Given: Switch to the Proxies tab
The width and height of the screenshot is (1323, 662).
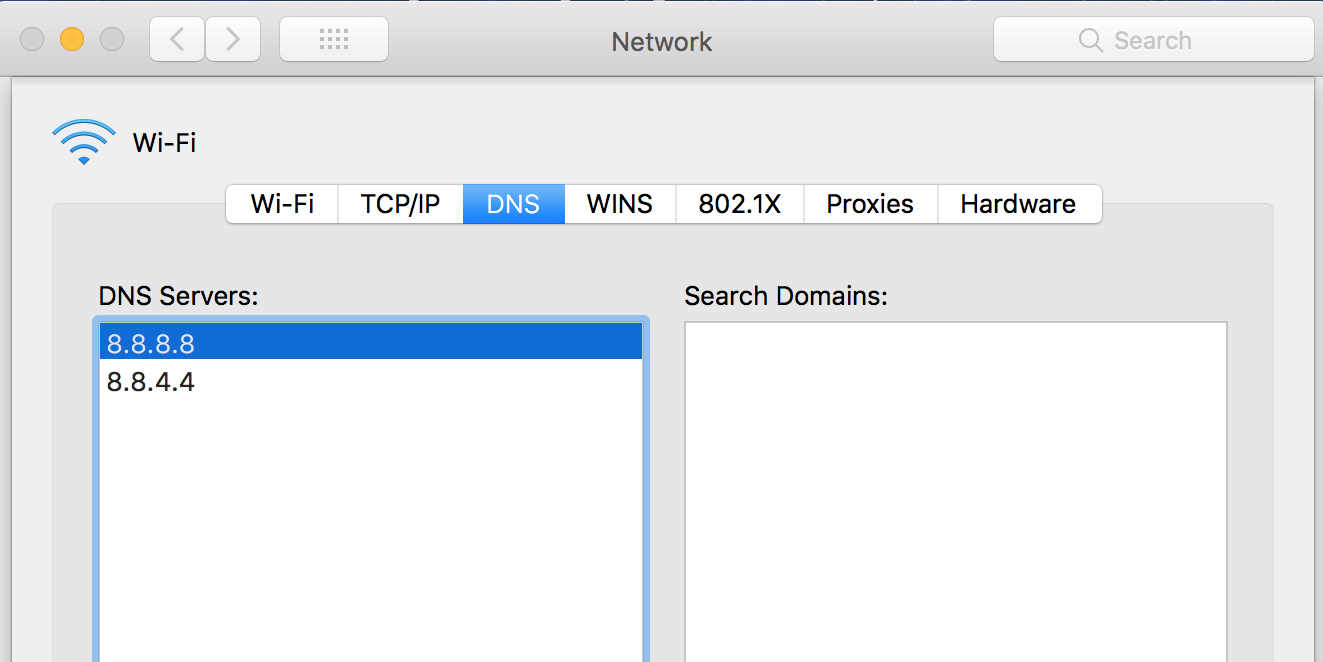Looking at the screenshot, I should (869, 204).
